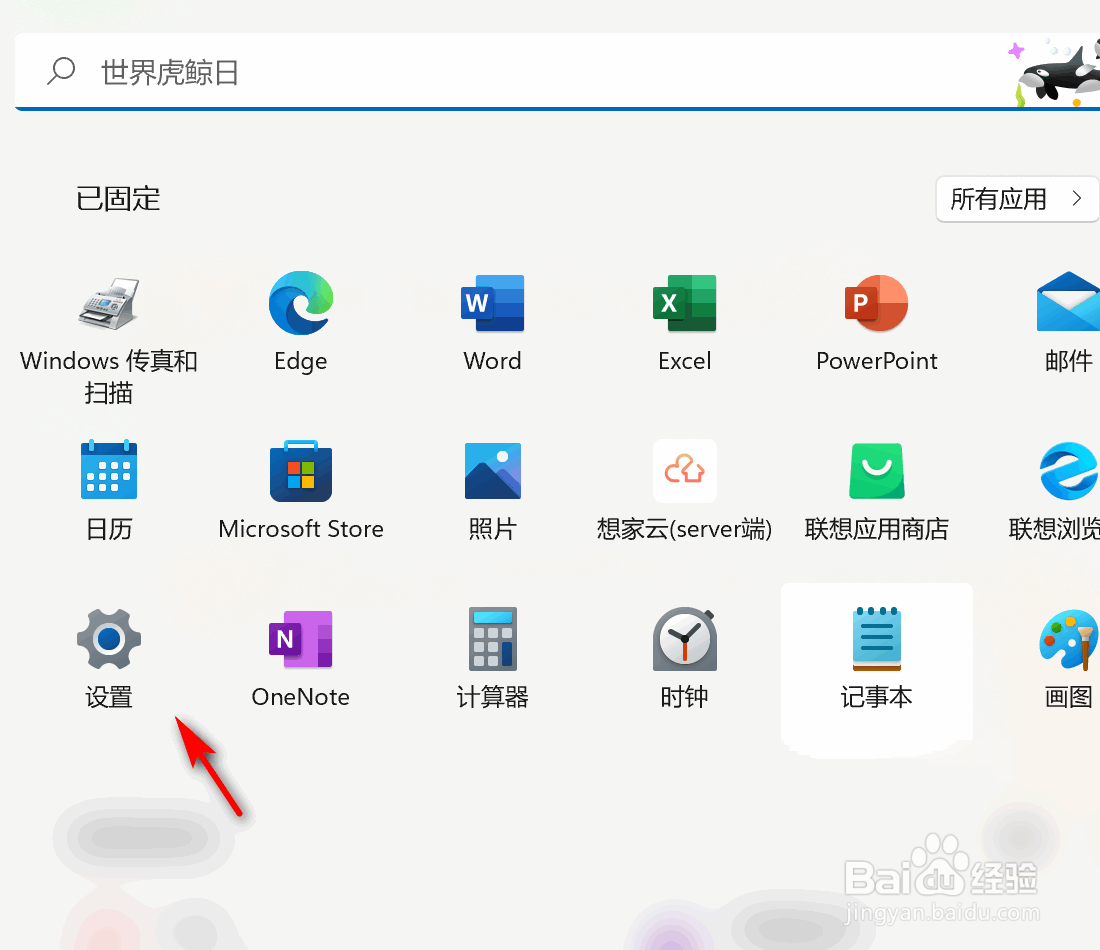Viewport: 1100px width, 950px height.
Task: Click the chevron in 所有应用 button
Action: click(1077, 199)
